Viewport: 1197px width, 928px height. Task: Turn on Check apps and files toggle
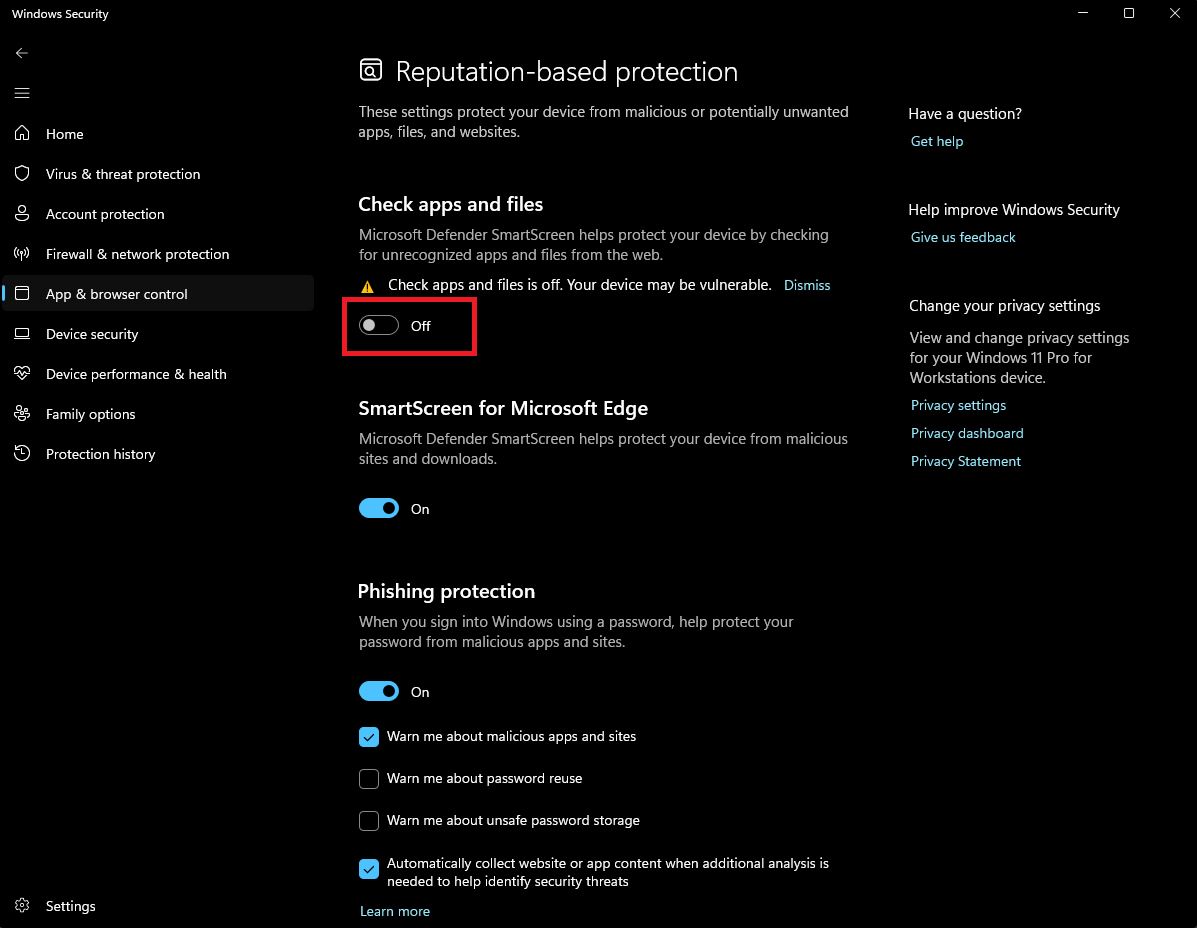point(379,326)
